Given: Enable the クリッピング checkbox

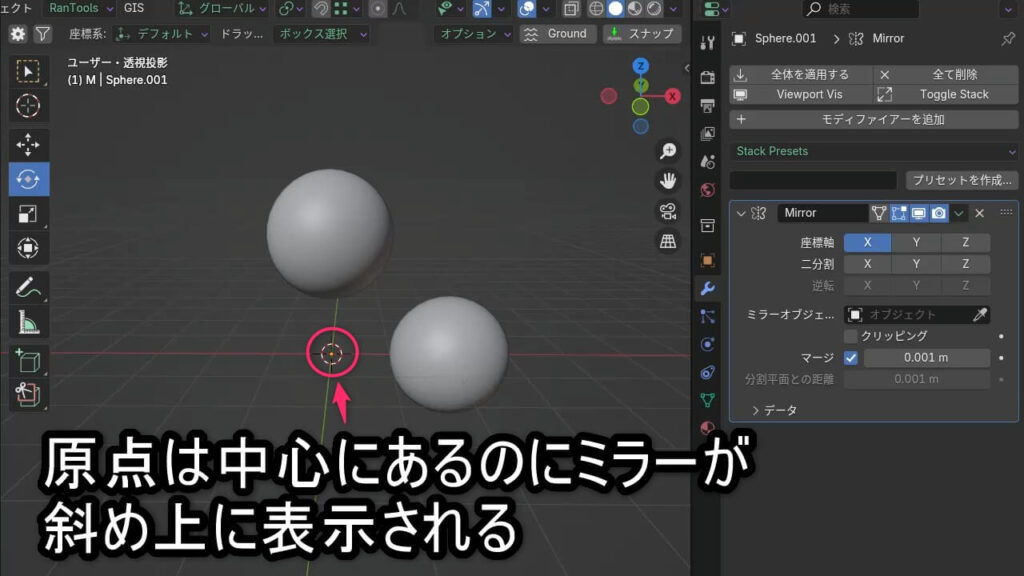Looking at the screenshot, I should pos(851,336).
